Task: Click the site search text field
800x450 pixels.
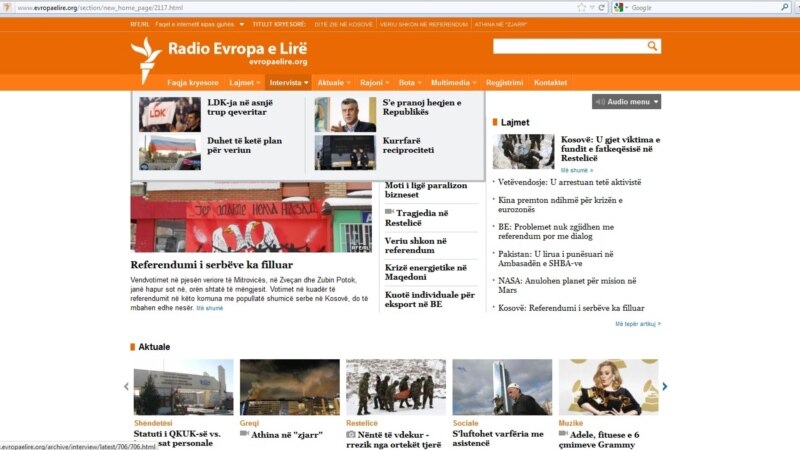Action: point(568,46)
